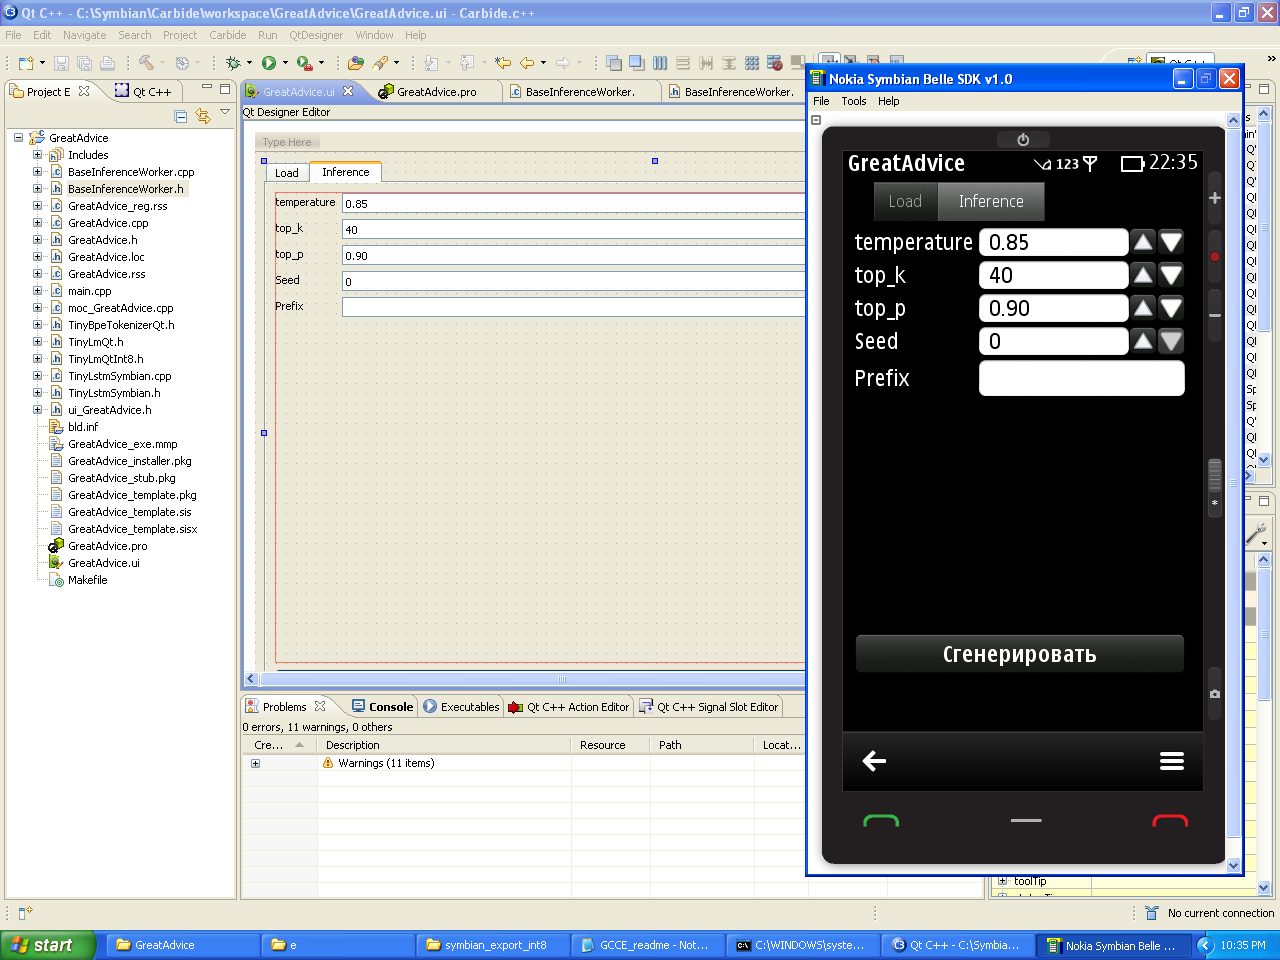The image size is (1280, 960).
Task: Run the project with green play icon
Action: 269,63
